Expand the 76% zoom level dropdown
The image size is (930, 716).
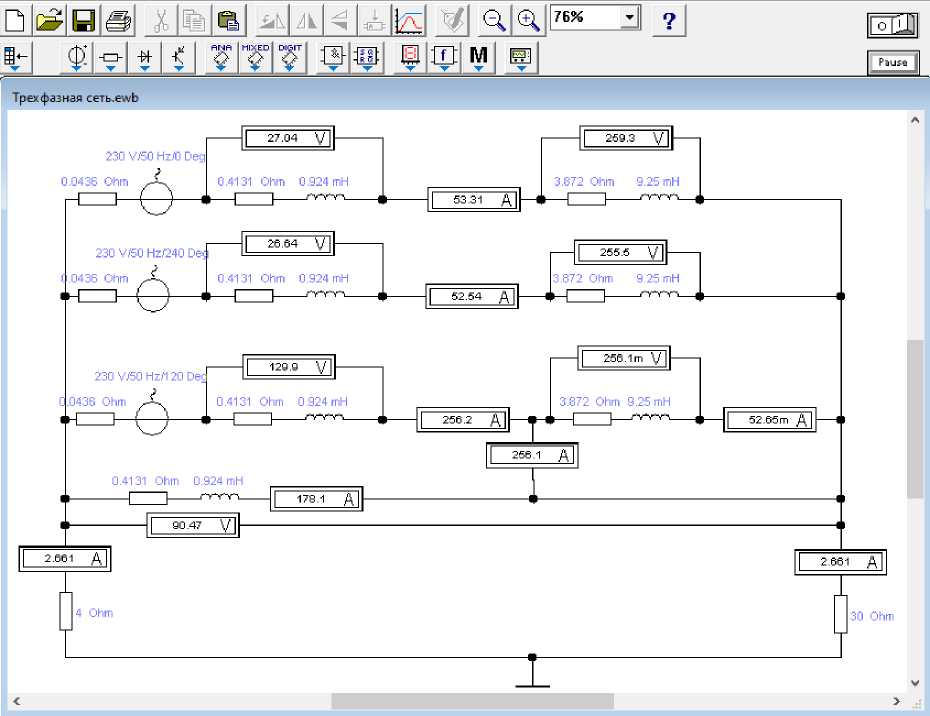(x=628, y=18)
